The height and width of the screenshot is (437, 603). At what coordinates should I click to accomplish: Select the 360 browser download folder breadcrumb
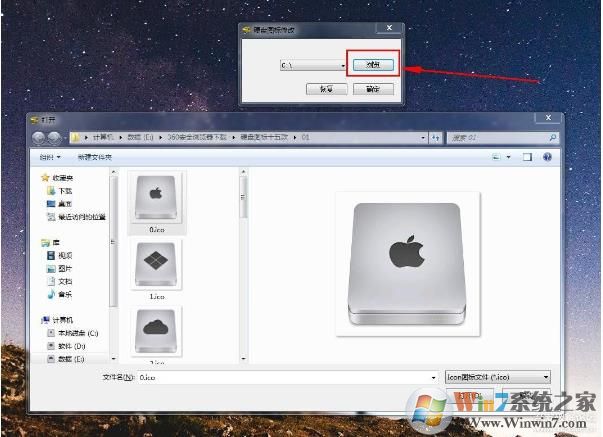197,137
